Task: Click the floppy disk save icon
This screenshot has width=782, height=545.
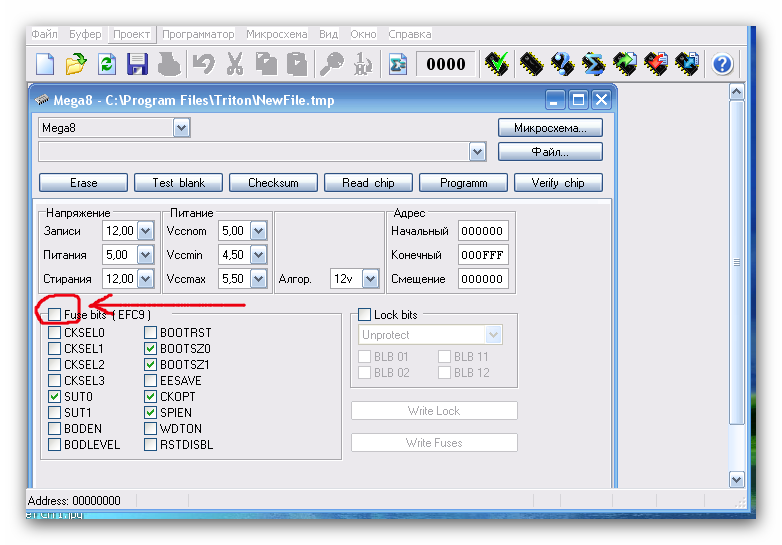Action: (138, 64)
